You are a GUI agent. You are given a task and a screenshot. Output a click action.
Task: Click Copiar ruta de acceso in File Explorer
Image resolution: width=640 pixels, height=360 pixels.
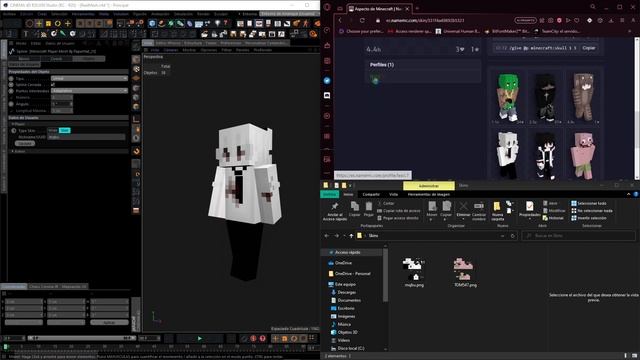tap(399, 211)
